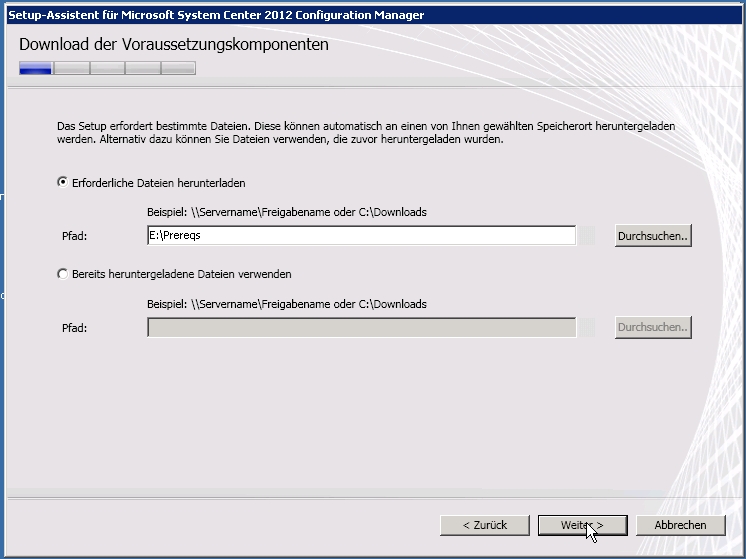Click the greyed-out path field for downloaded files
This screenshot has height=559, width=746.
(361, 327)
